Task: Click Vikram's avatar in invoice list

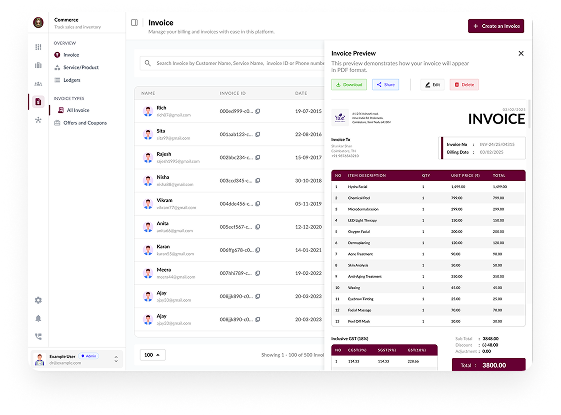Action: (x=148, y=204)
